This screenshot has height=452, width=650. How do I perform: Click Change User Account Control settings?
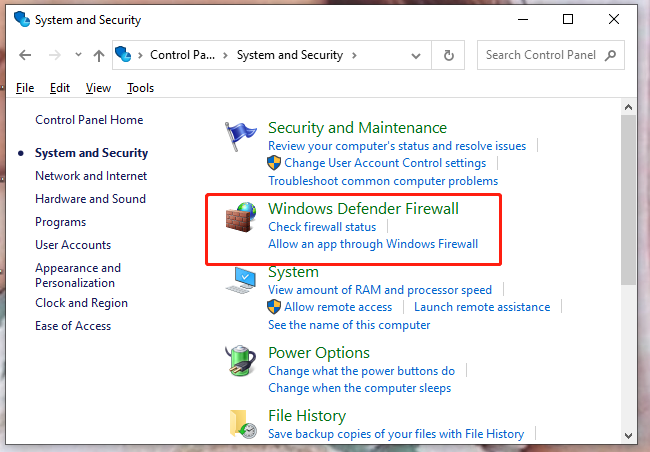click(385, 163)
